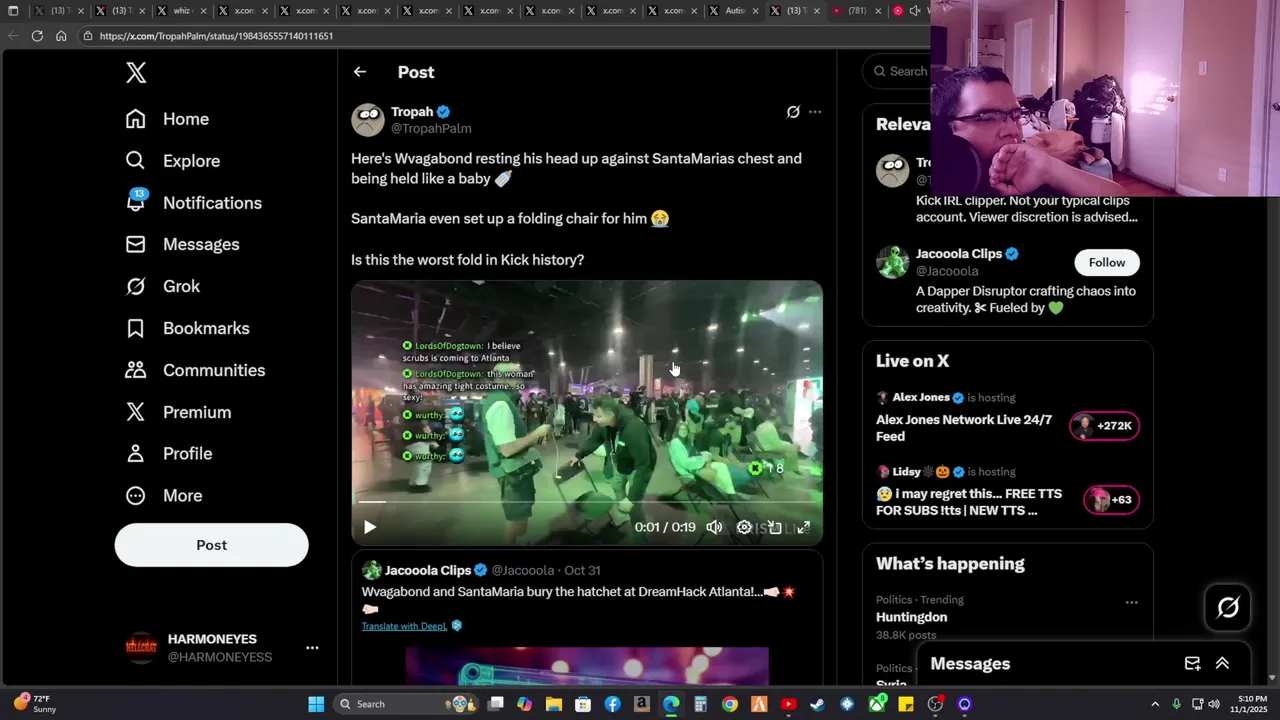This screenshot has height=720, width=1280.
Task: Open Huntingdon trending topic
Action: click(911, 617)
